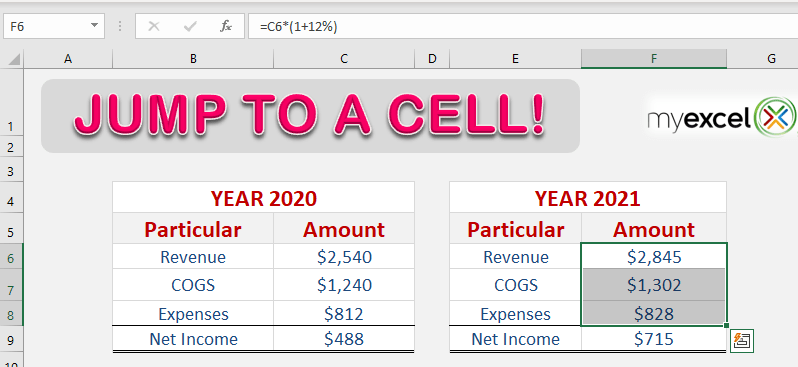Screen dimensions: 798x367
Task: Click the JUMP TO A CELL! banner
Action: pos(310,116)
